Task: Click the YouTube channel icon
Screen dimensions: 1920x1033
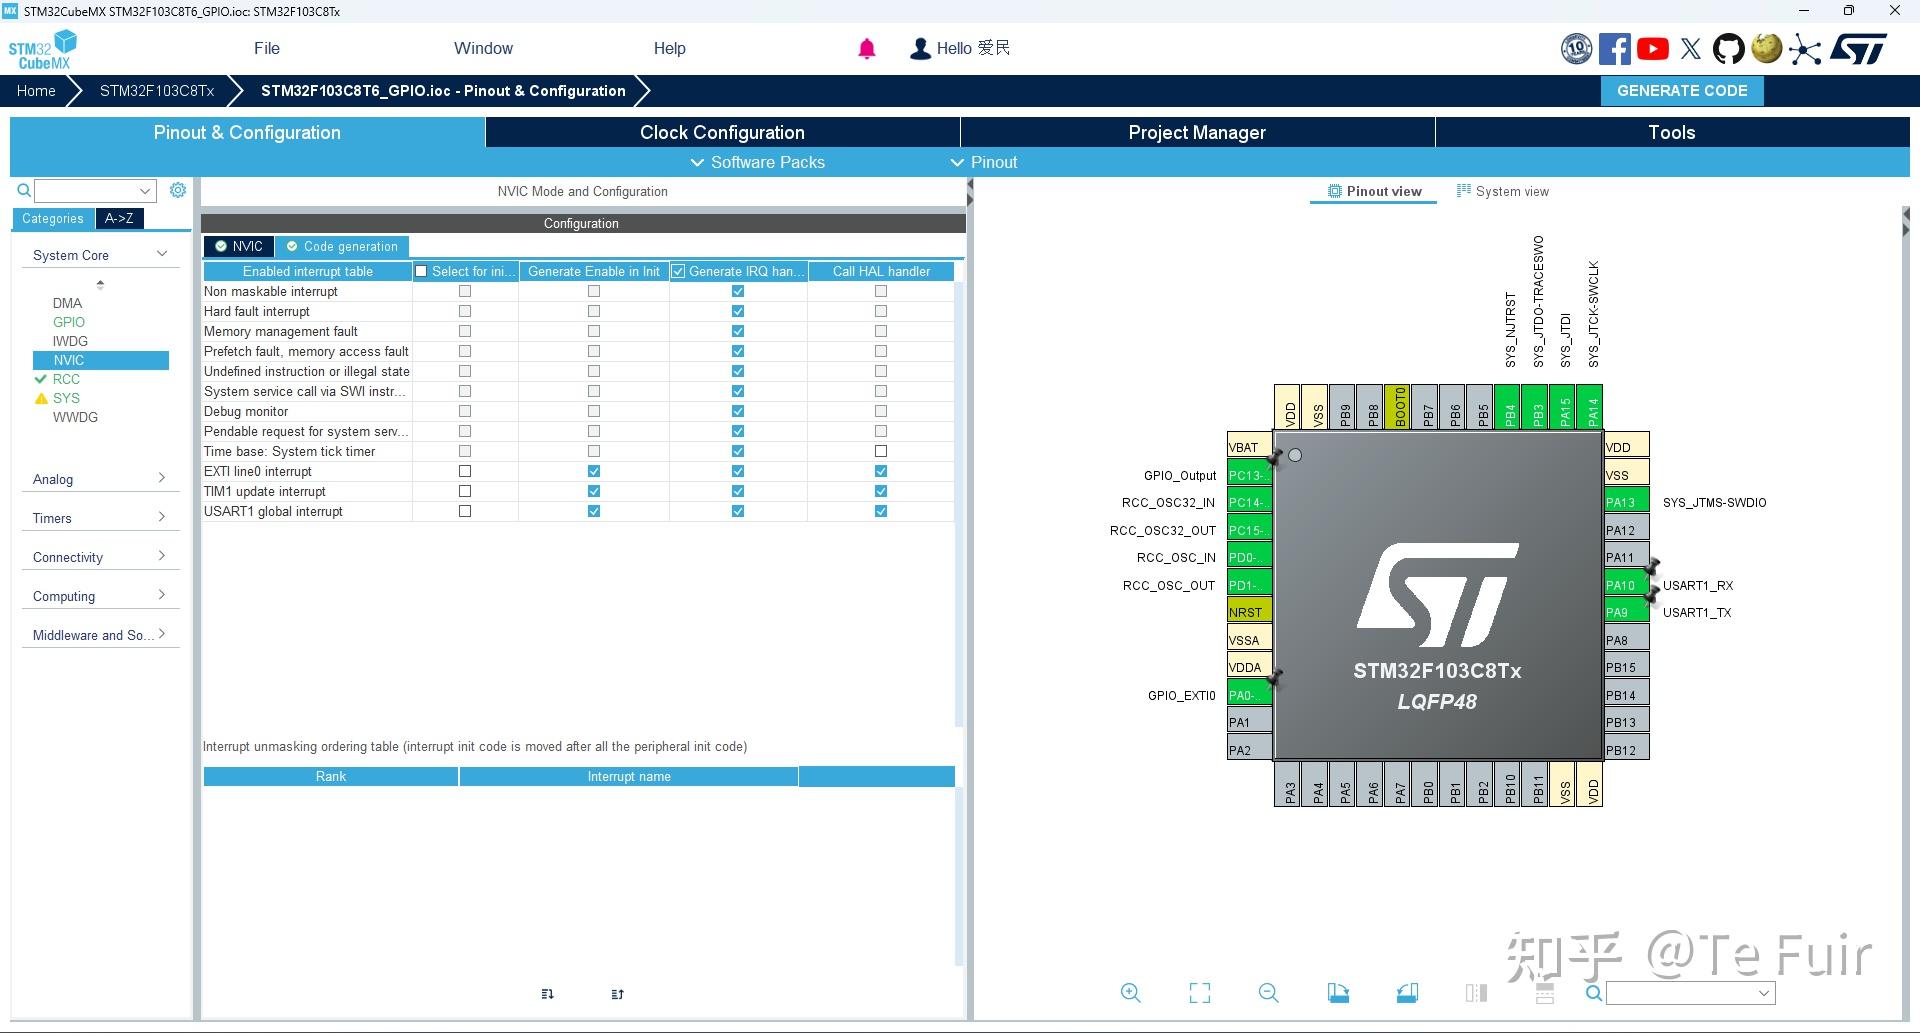Action: click(x=1652, y=48)
